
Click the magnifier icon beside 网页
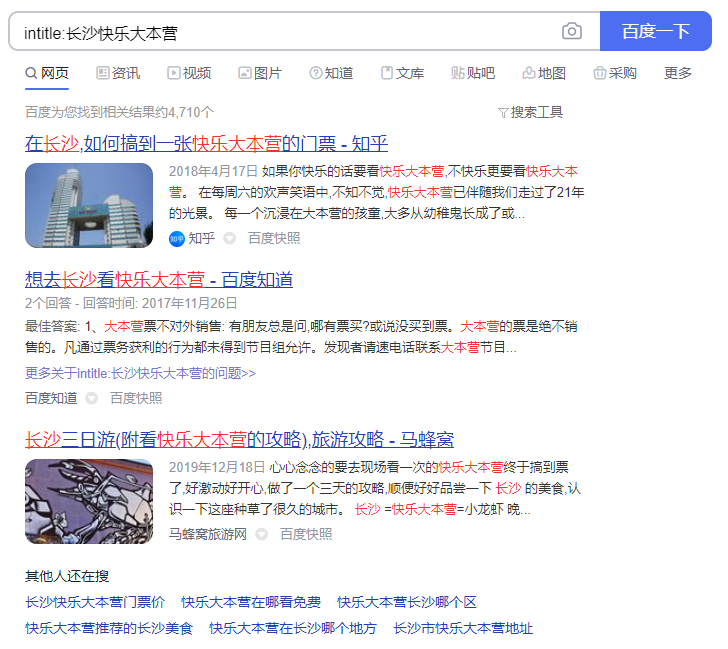(x=31, y=73)
